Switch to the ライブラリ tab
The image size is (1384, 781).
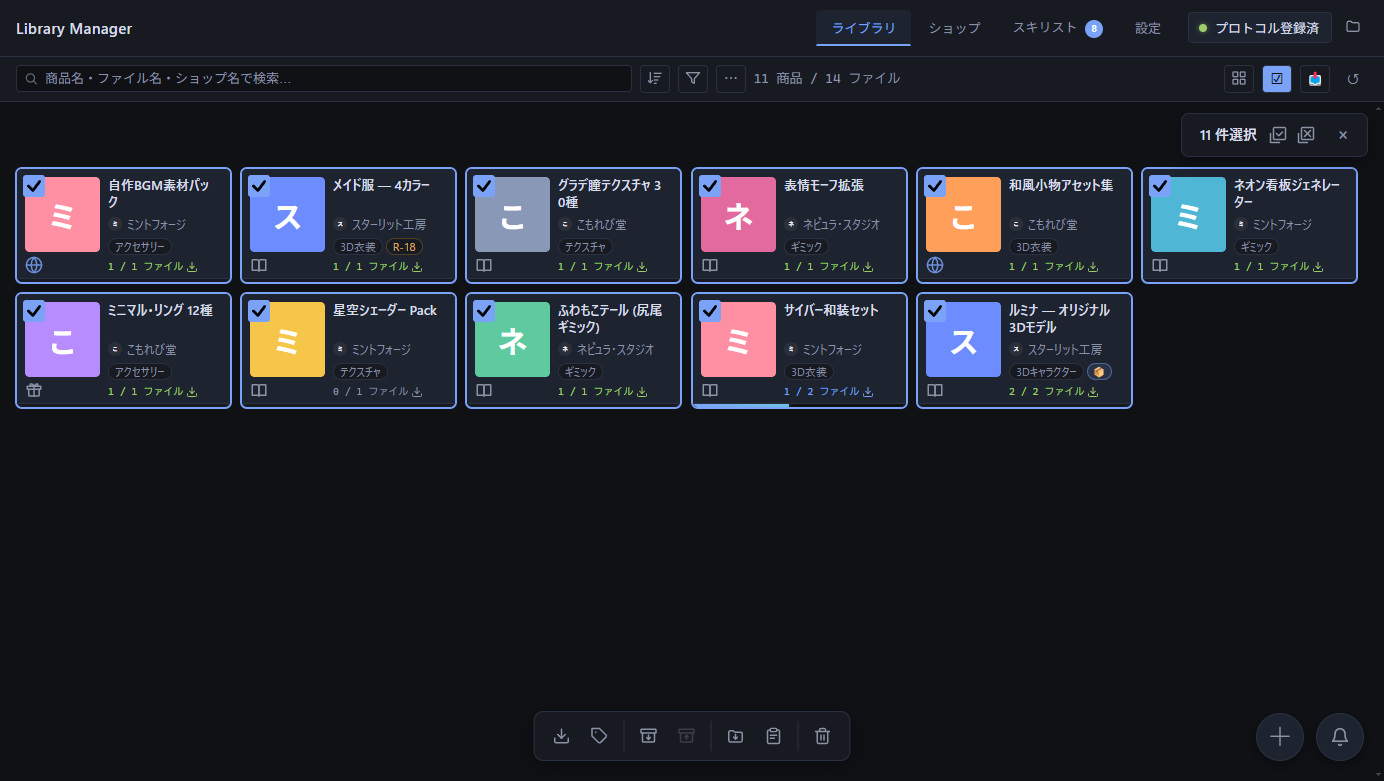[864, 28]
